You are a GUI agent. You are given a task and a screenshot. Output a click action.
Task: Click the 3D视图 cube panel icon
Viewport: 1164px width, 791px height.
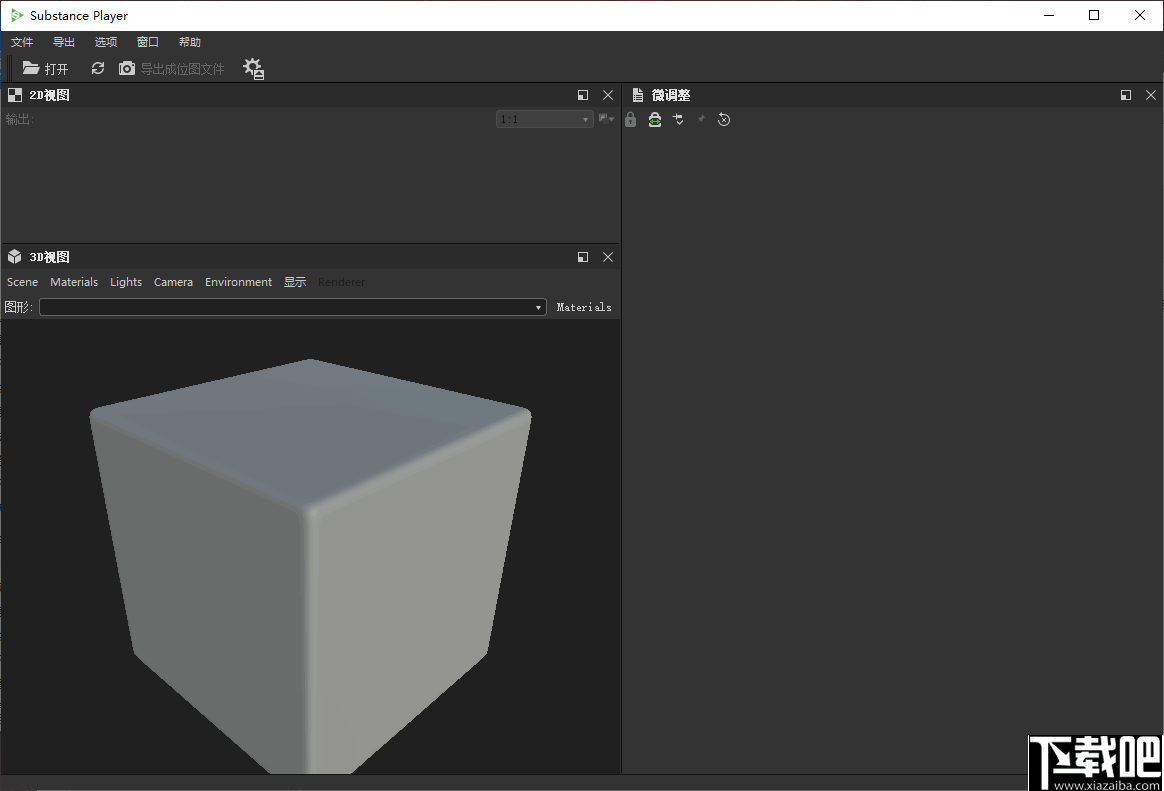[14, 257]
